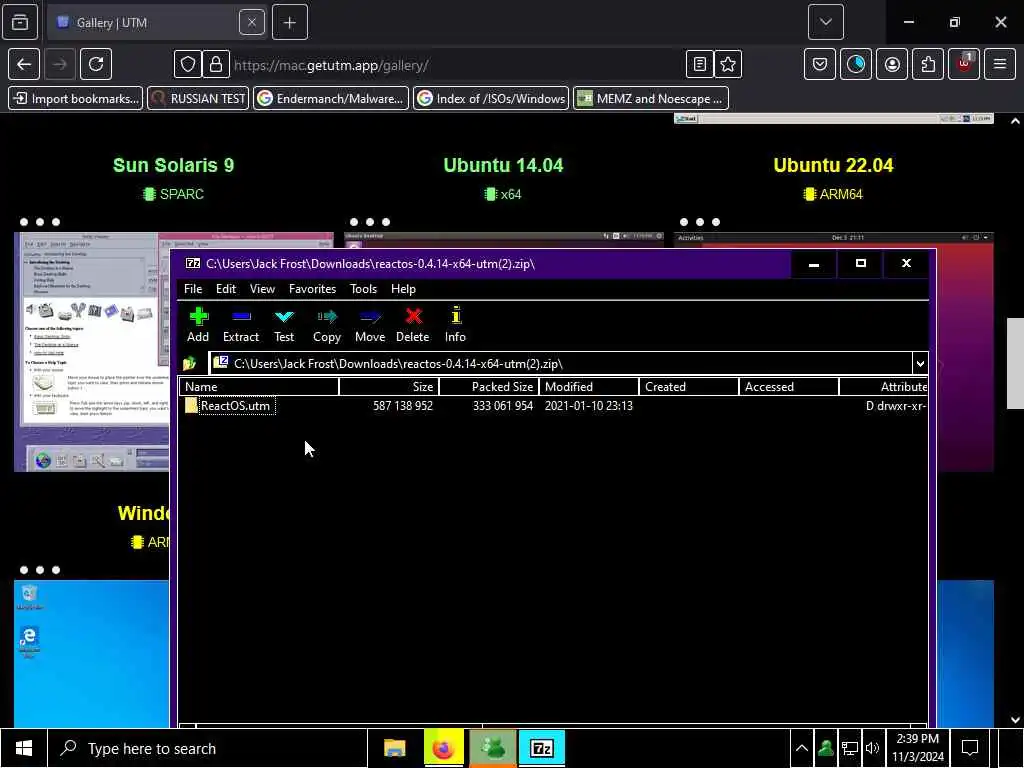Viewport: 1024px width, 768px height.
Task: Sort by the Attributes column header
Action: 883,387
